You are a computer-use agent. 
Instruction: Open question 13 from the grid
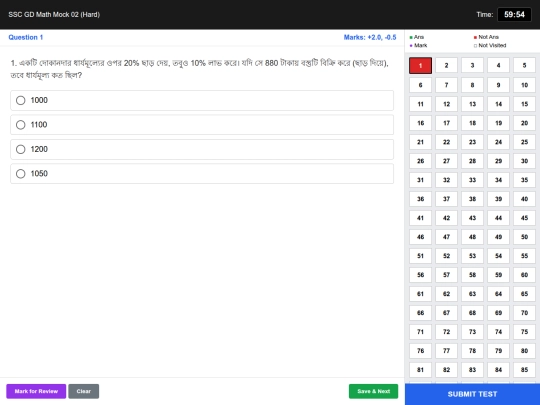tap(472, 104)
